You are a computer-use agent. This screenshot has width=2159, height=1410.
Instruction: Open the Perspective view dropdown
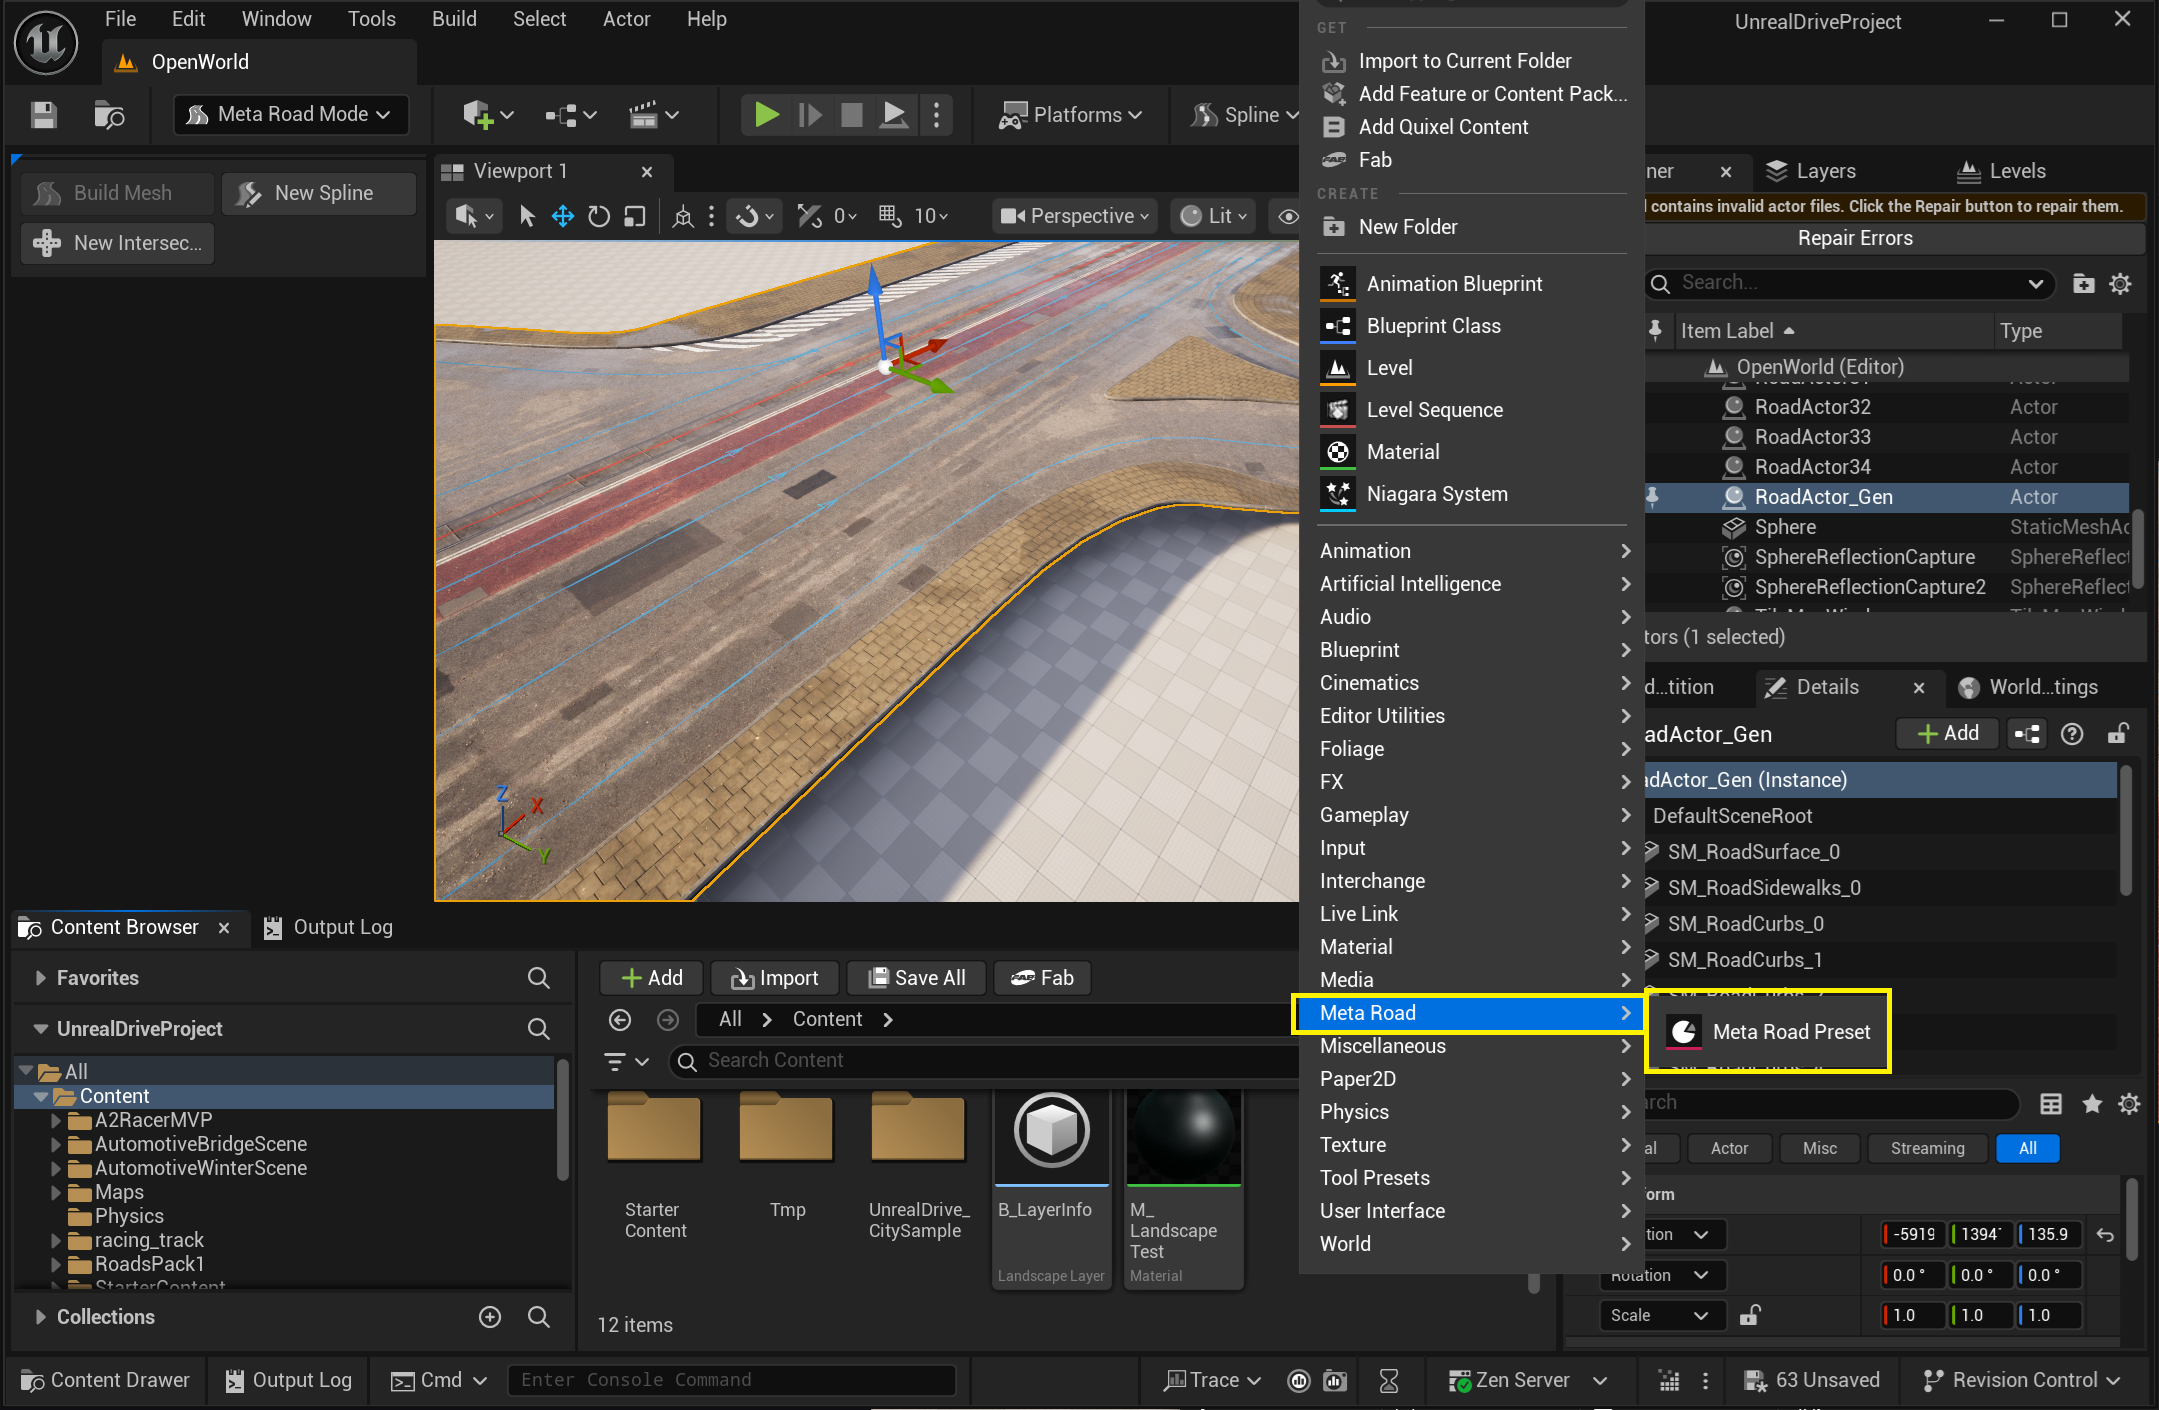[x=1075, y=216]
